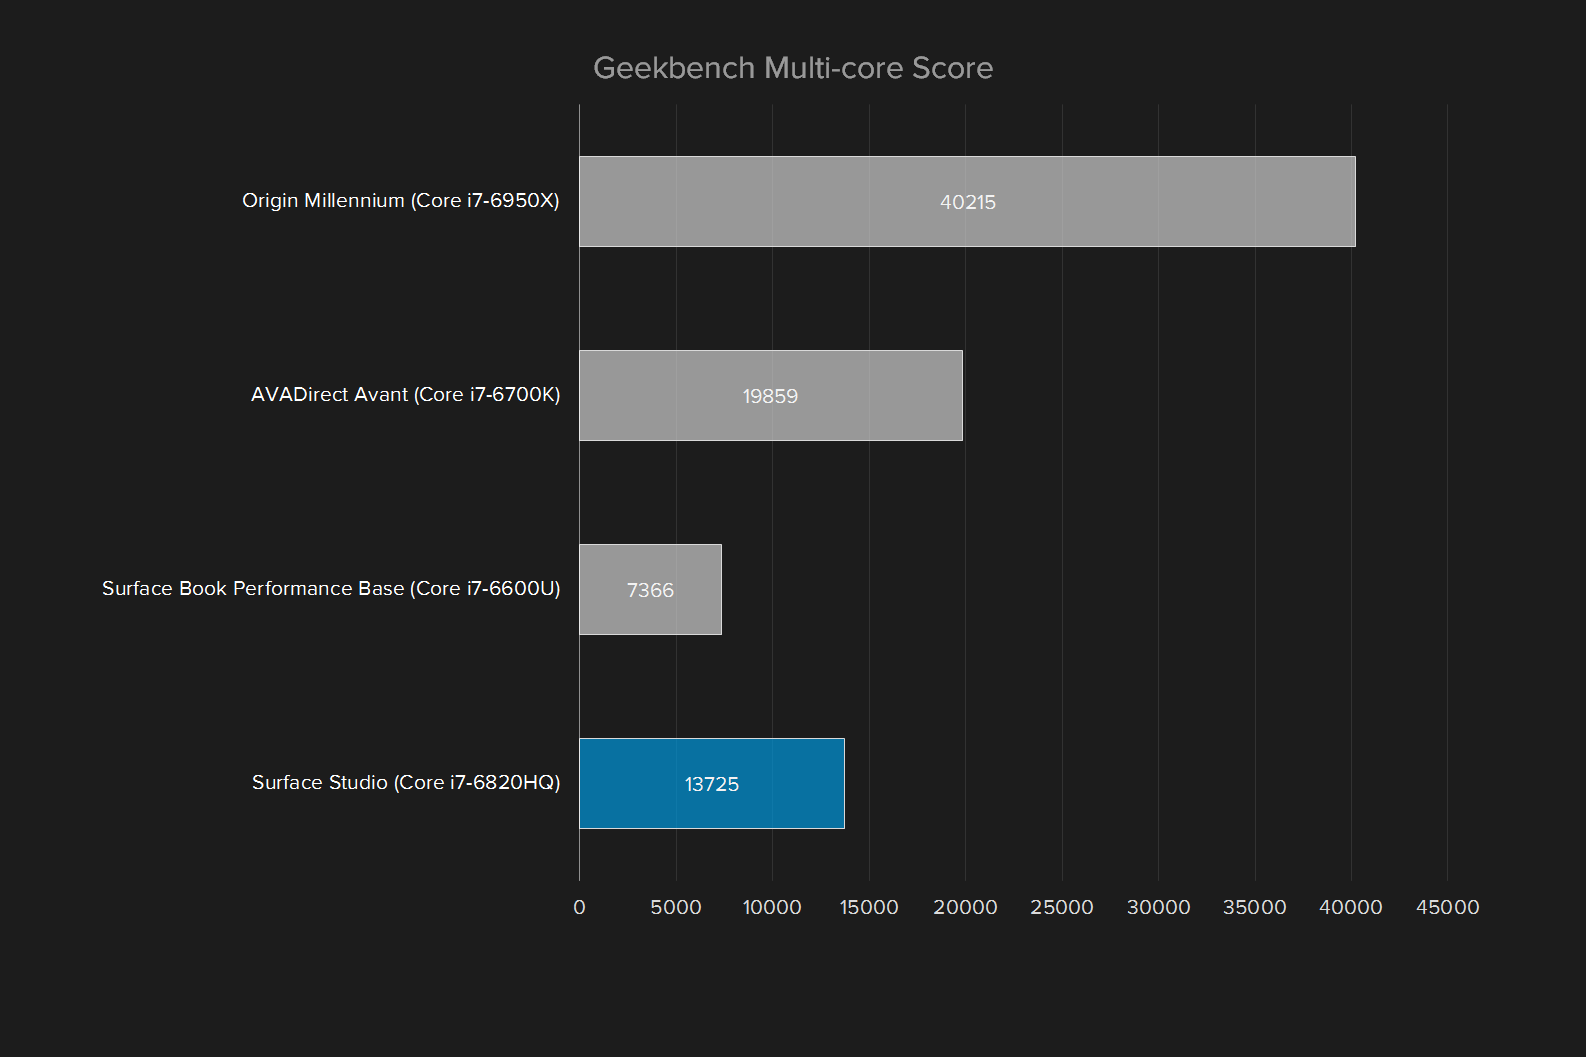Click the 19859 value on the AVADirect bar
Screen dimensions: 1586x1057
tap(770, 396)
